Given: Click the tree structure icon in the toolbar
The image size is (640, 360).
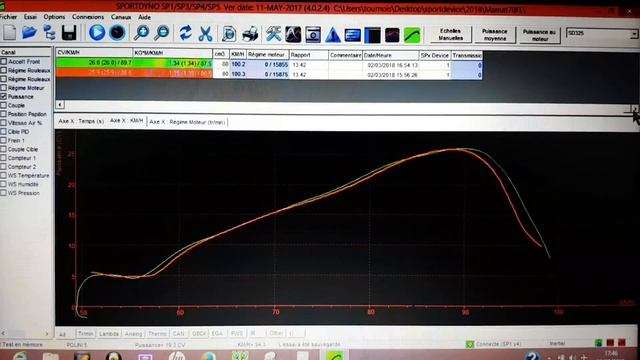Looking at the screenshot, I should [49, 33].
